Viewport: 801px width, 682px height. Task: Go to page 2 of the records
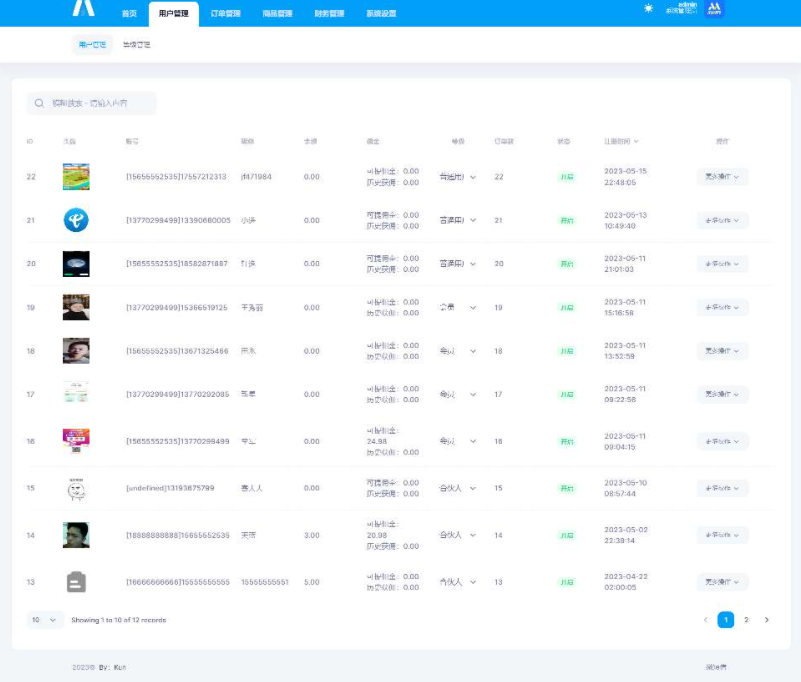coord(746,620)
